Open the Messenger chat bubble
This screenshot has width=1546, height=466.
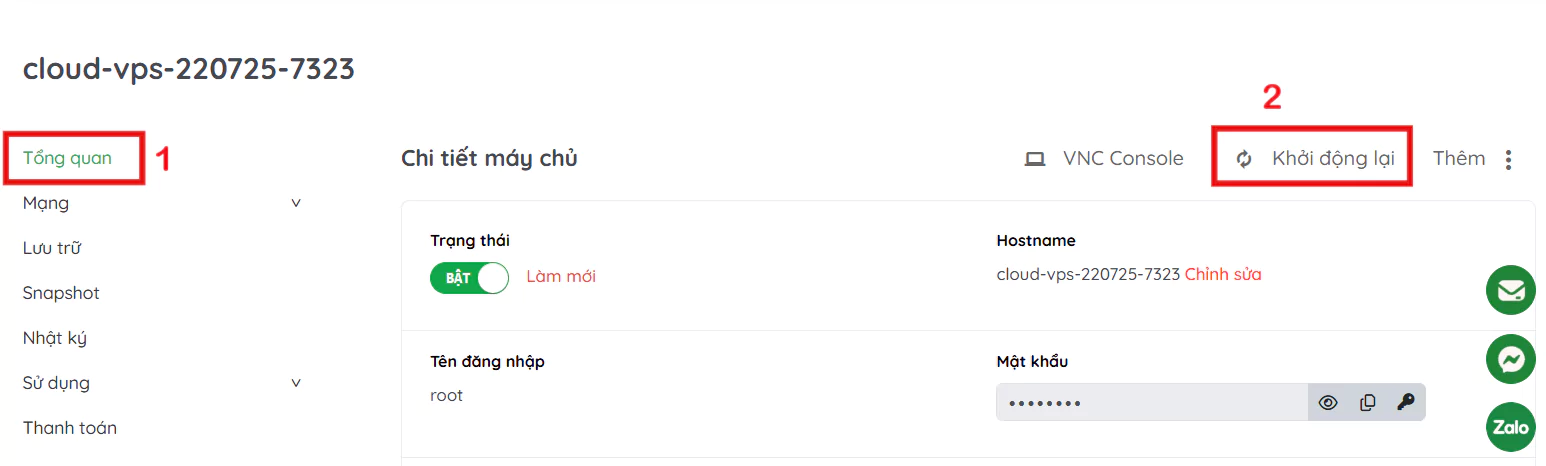pos(1511,359)
